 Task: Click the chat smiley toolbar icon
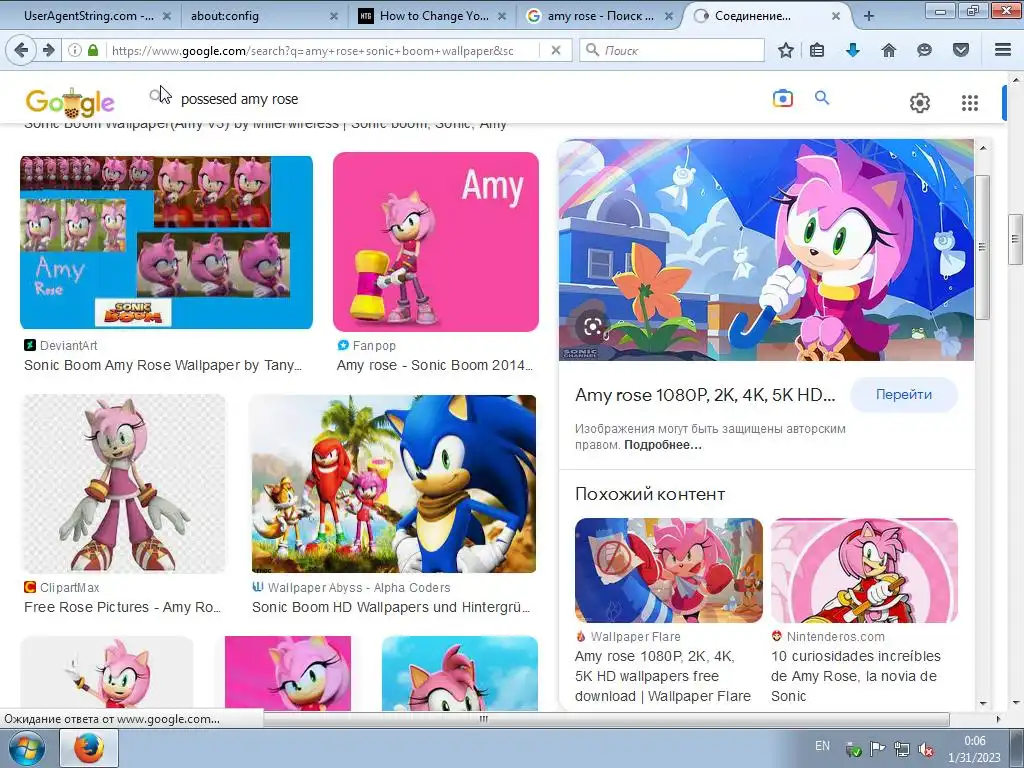click(x=924, y=50)
